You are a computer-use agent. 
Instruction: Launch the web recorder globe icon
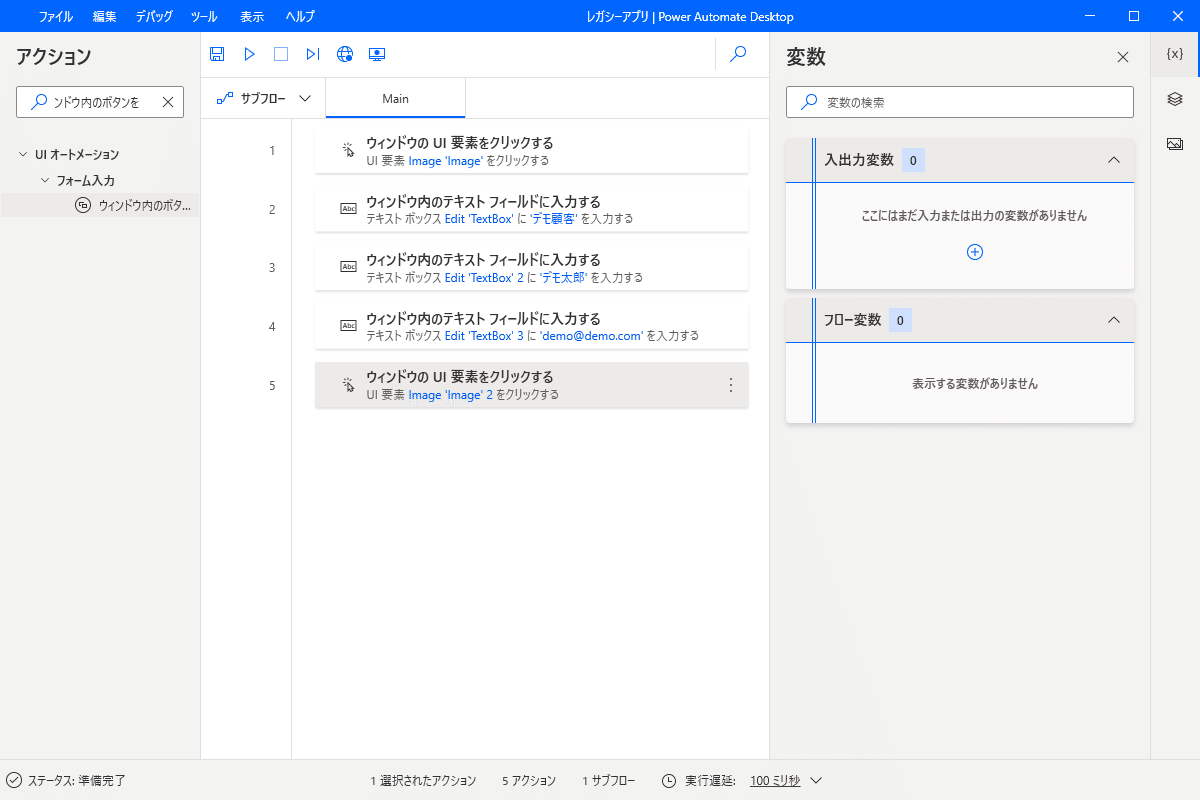[x=344, y=54]
